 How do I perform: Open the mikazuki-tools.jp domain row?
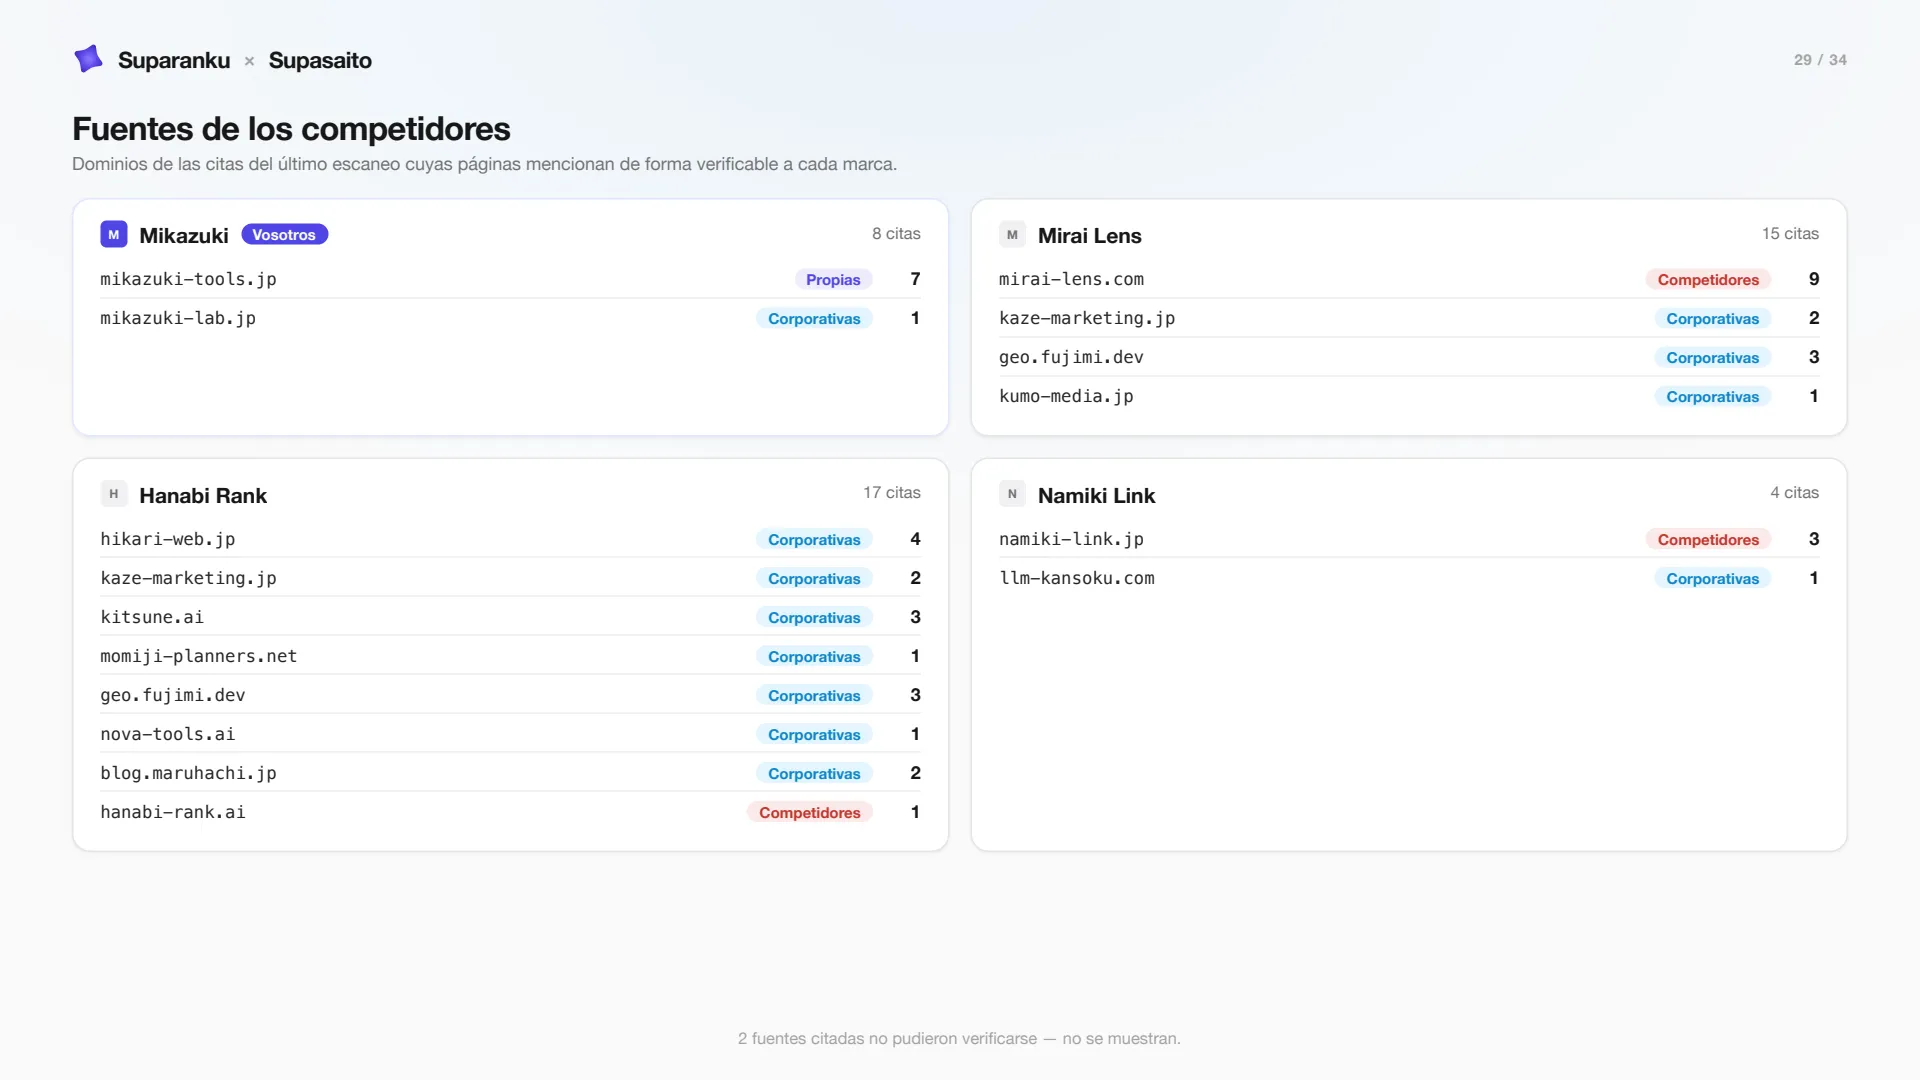(x=510, y=279)
